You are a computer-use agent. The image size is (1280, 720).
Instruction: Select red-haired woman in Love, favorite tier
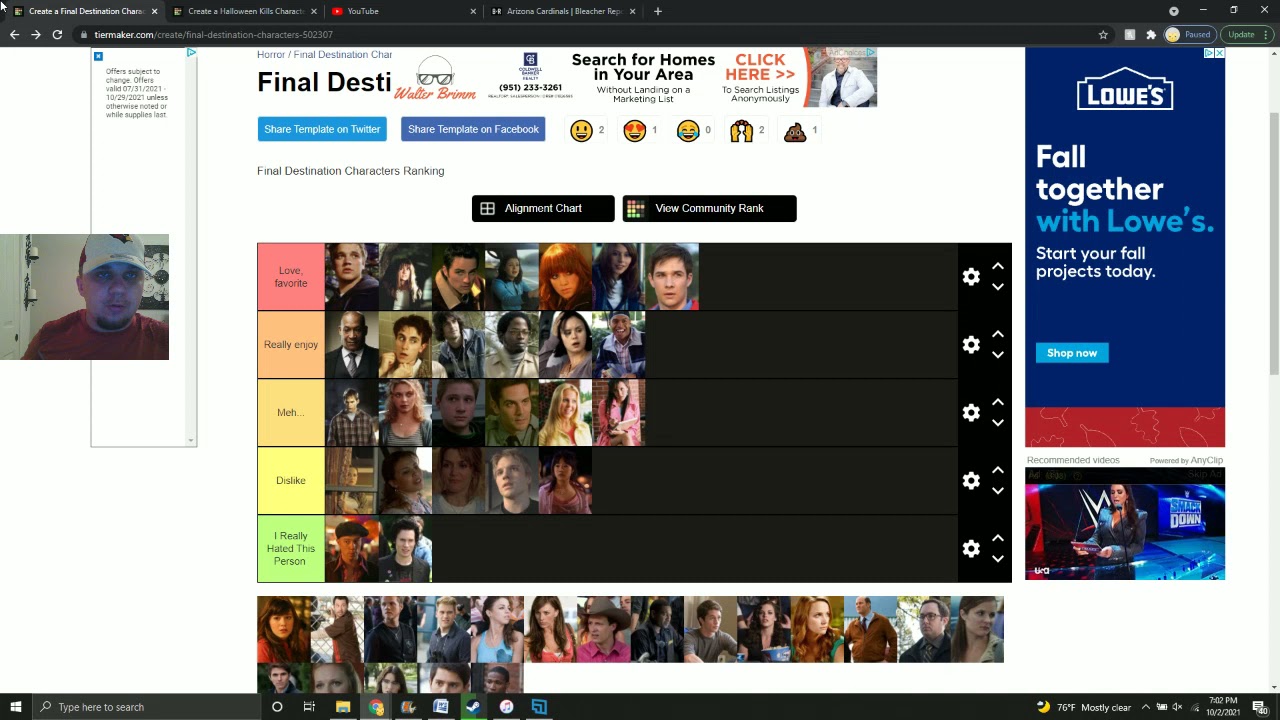click(x=565, y=277)
